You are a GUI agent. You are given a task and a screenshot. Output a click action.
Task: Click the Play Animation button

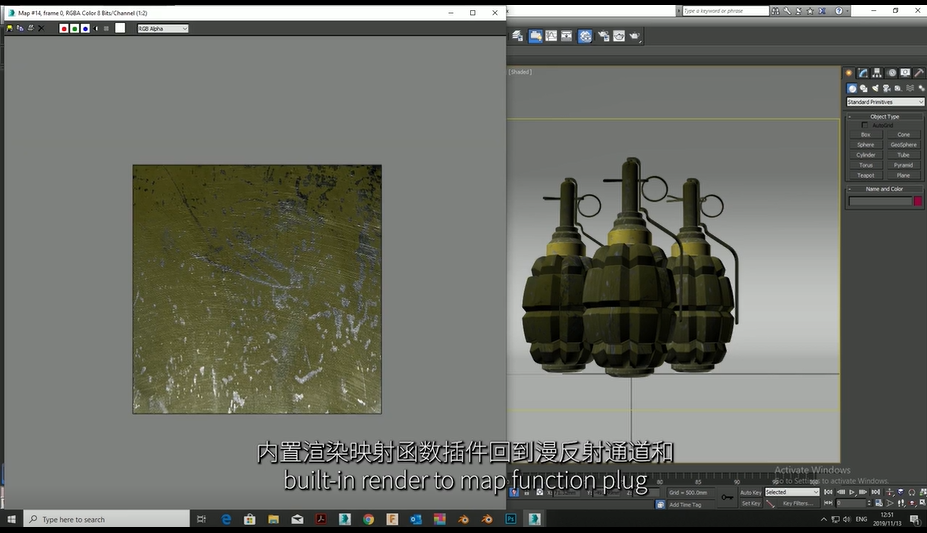pos(852,492)
